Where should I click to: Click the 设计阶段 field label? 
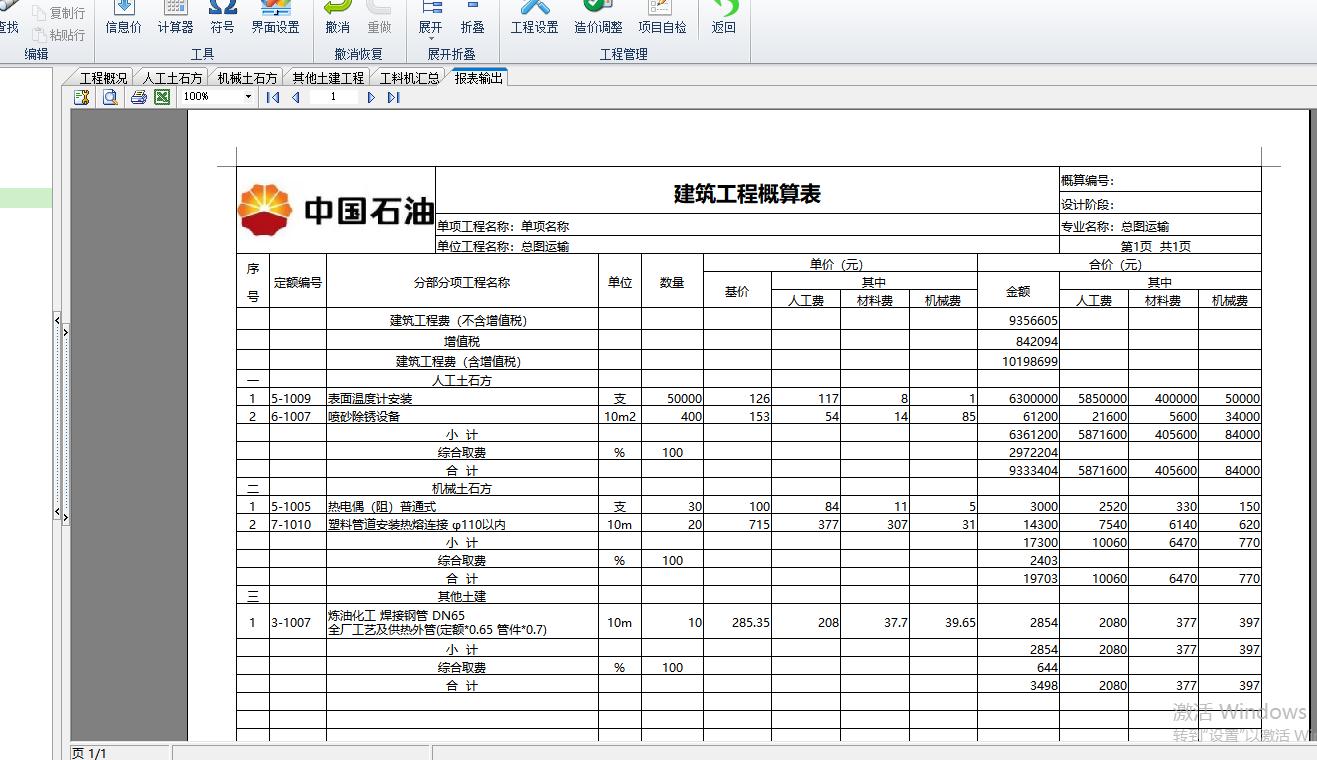tap(1087, 204)
